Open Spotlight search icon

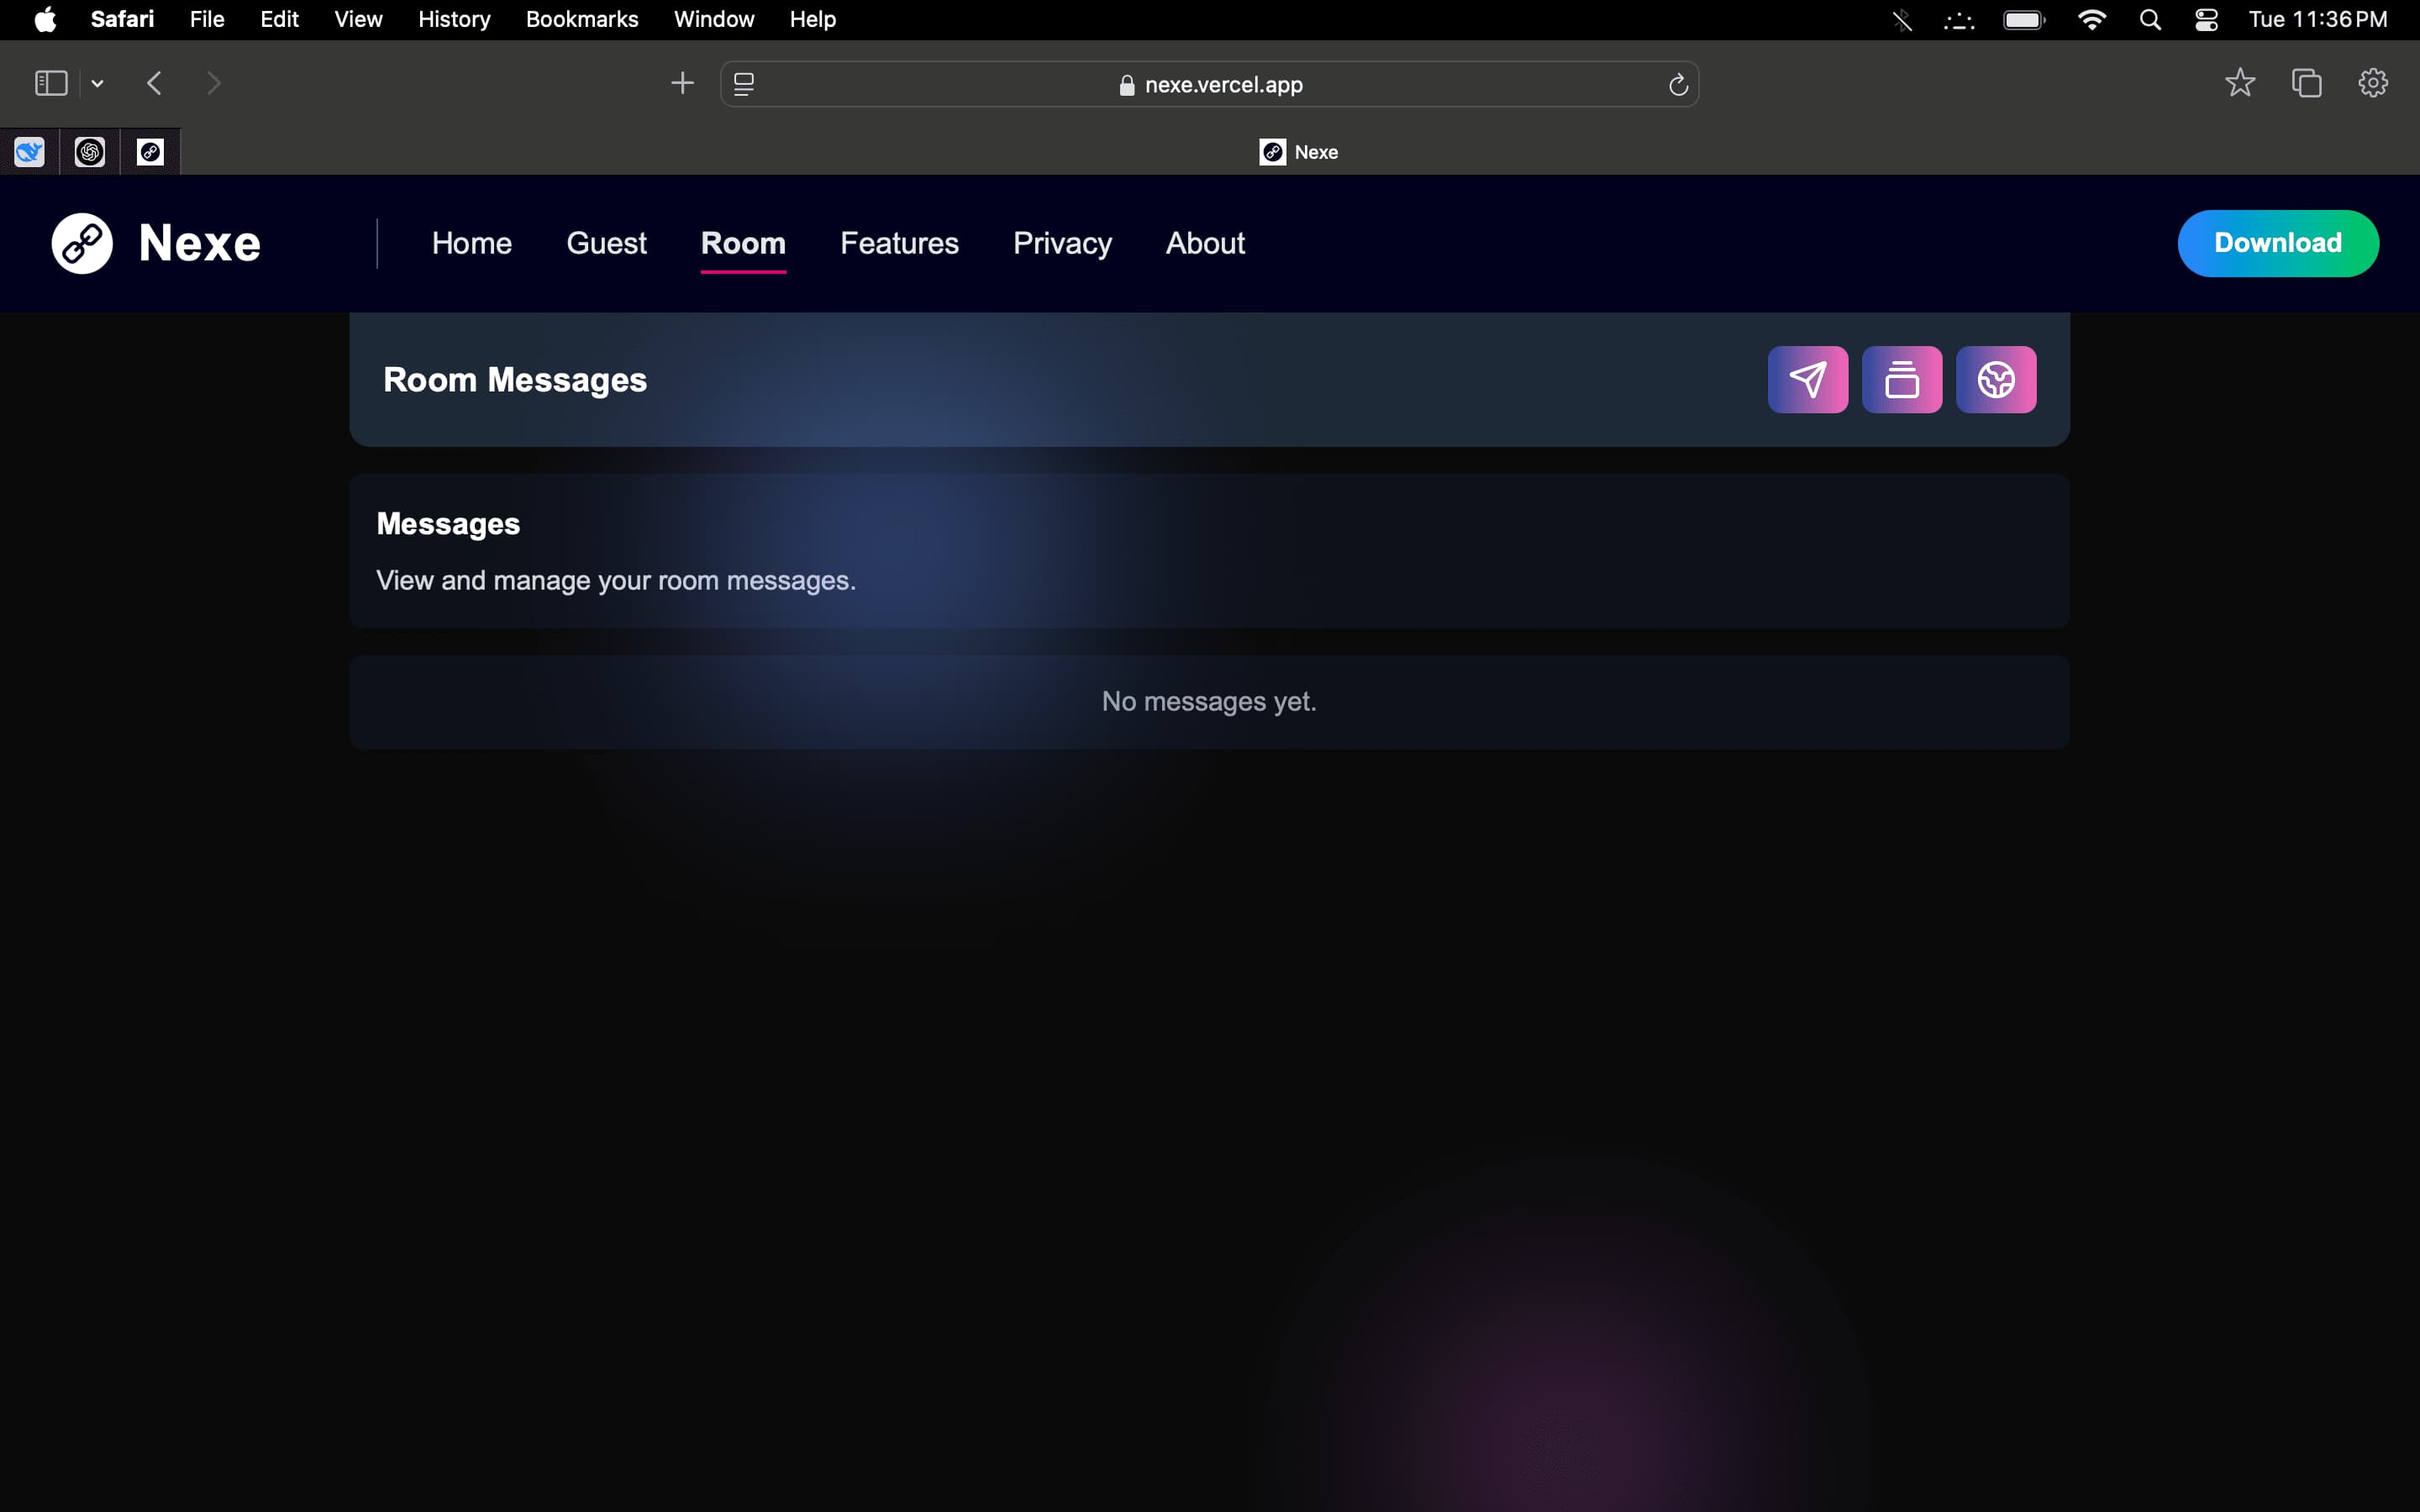click(x=2150, y=20)
